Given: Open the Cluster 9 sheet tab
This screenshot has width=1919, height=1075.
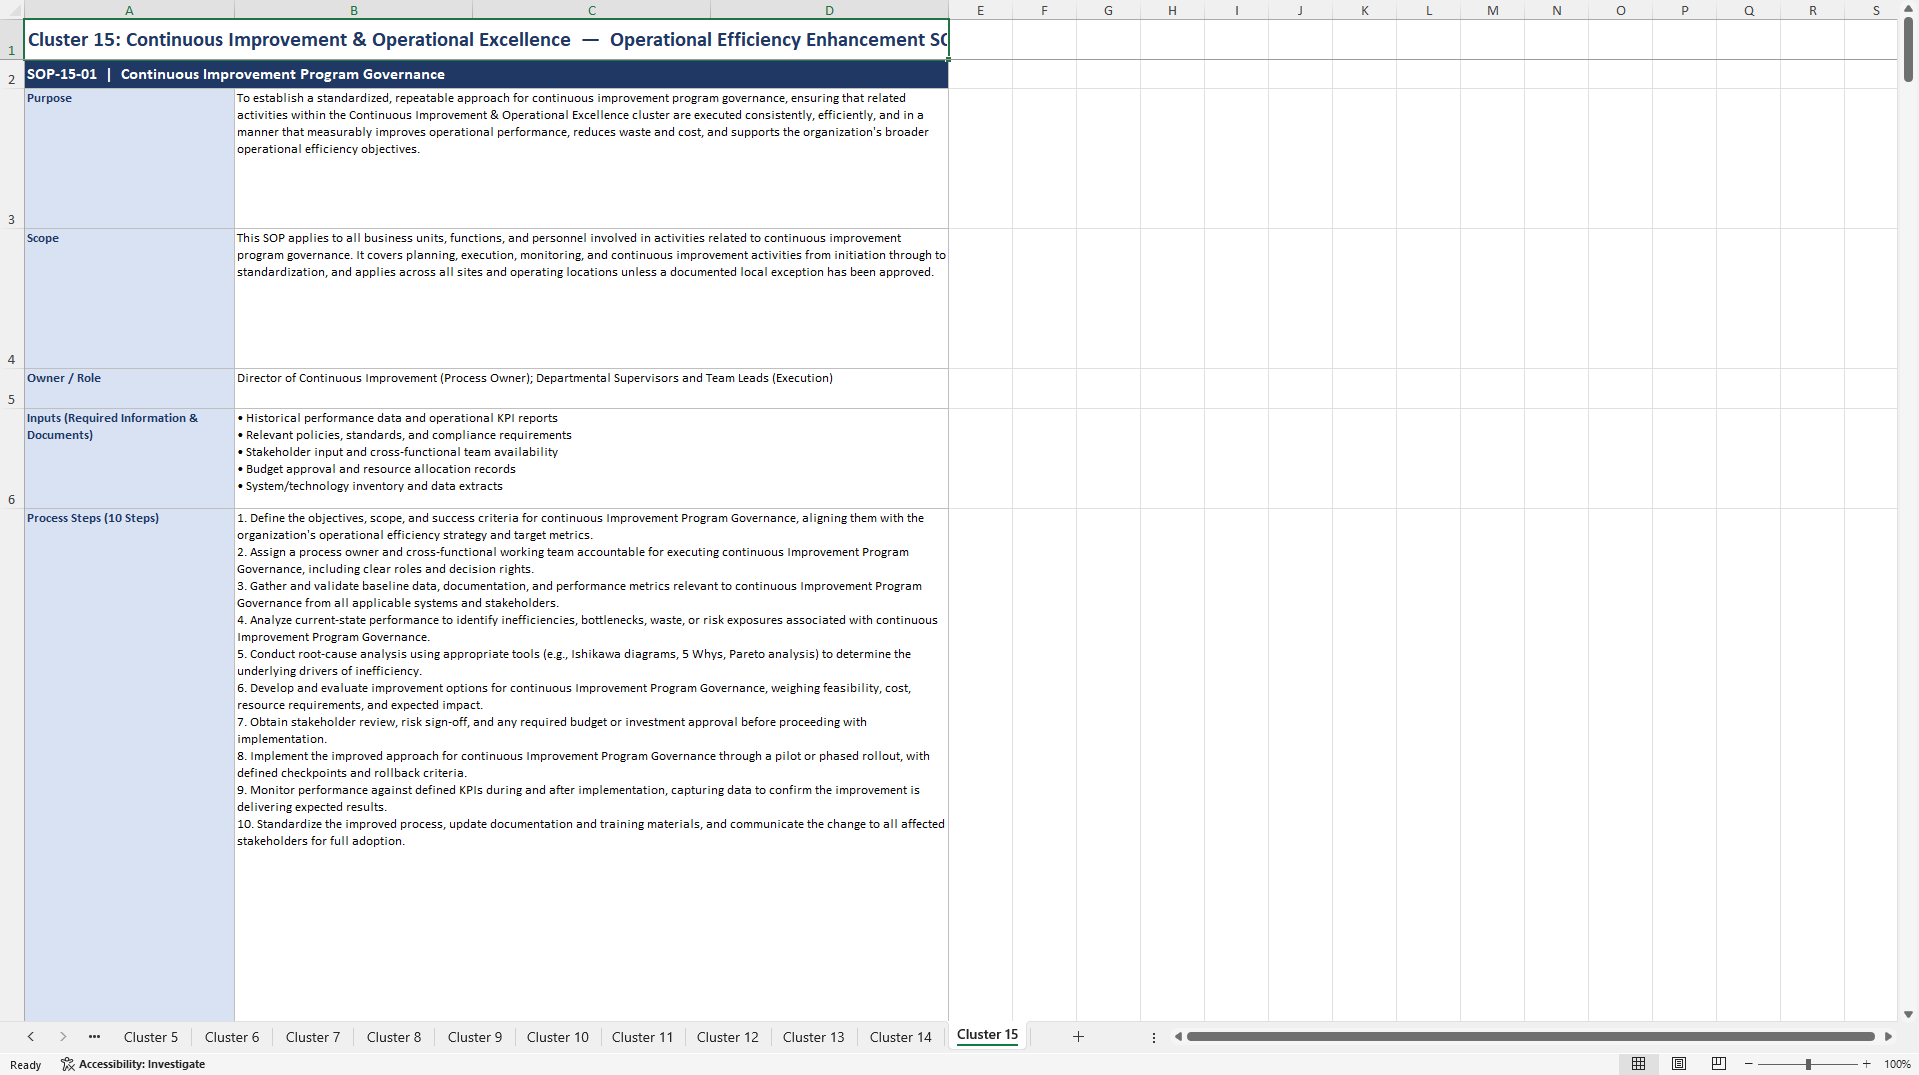Looking at the screenshot, I should (x=475, y=1037).
